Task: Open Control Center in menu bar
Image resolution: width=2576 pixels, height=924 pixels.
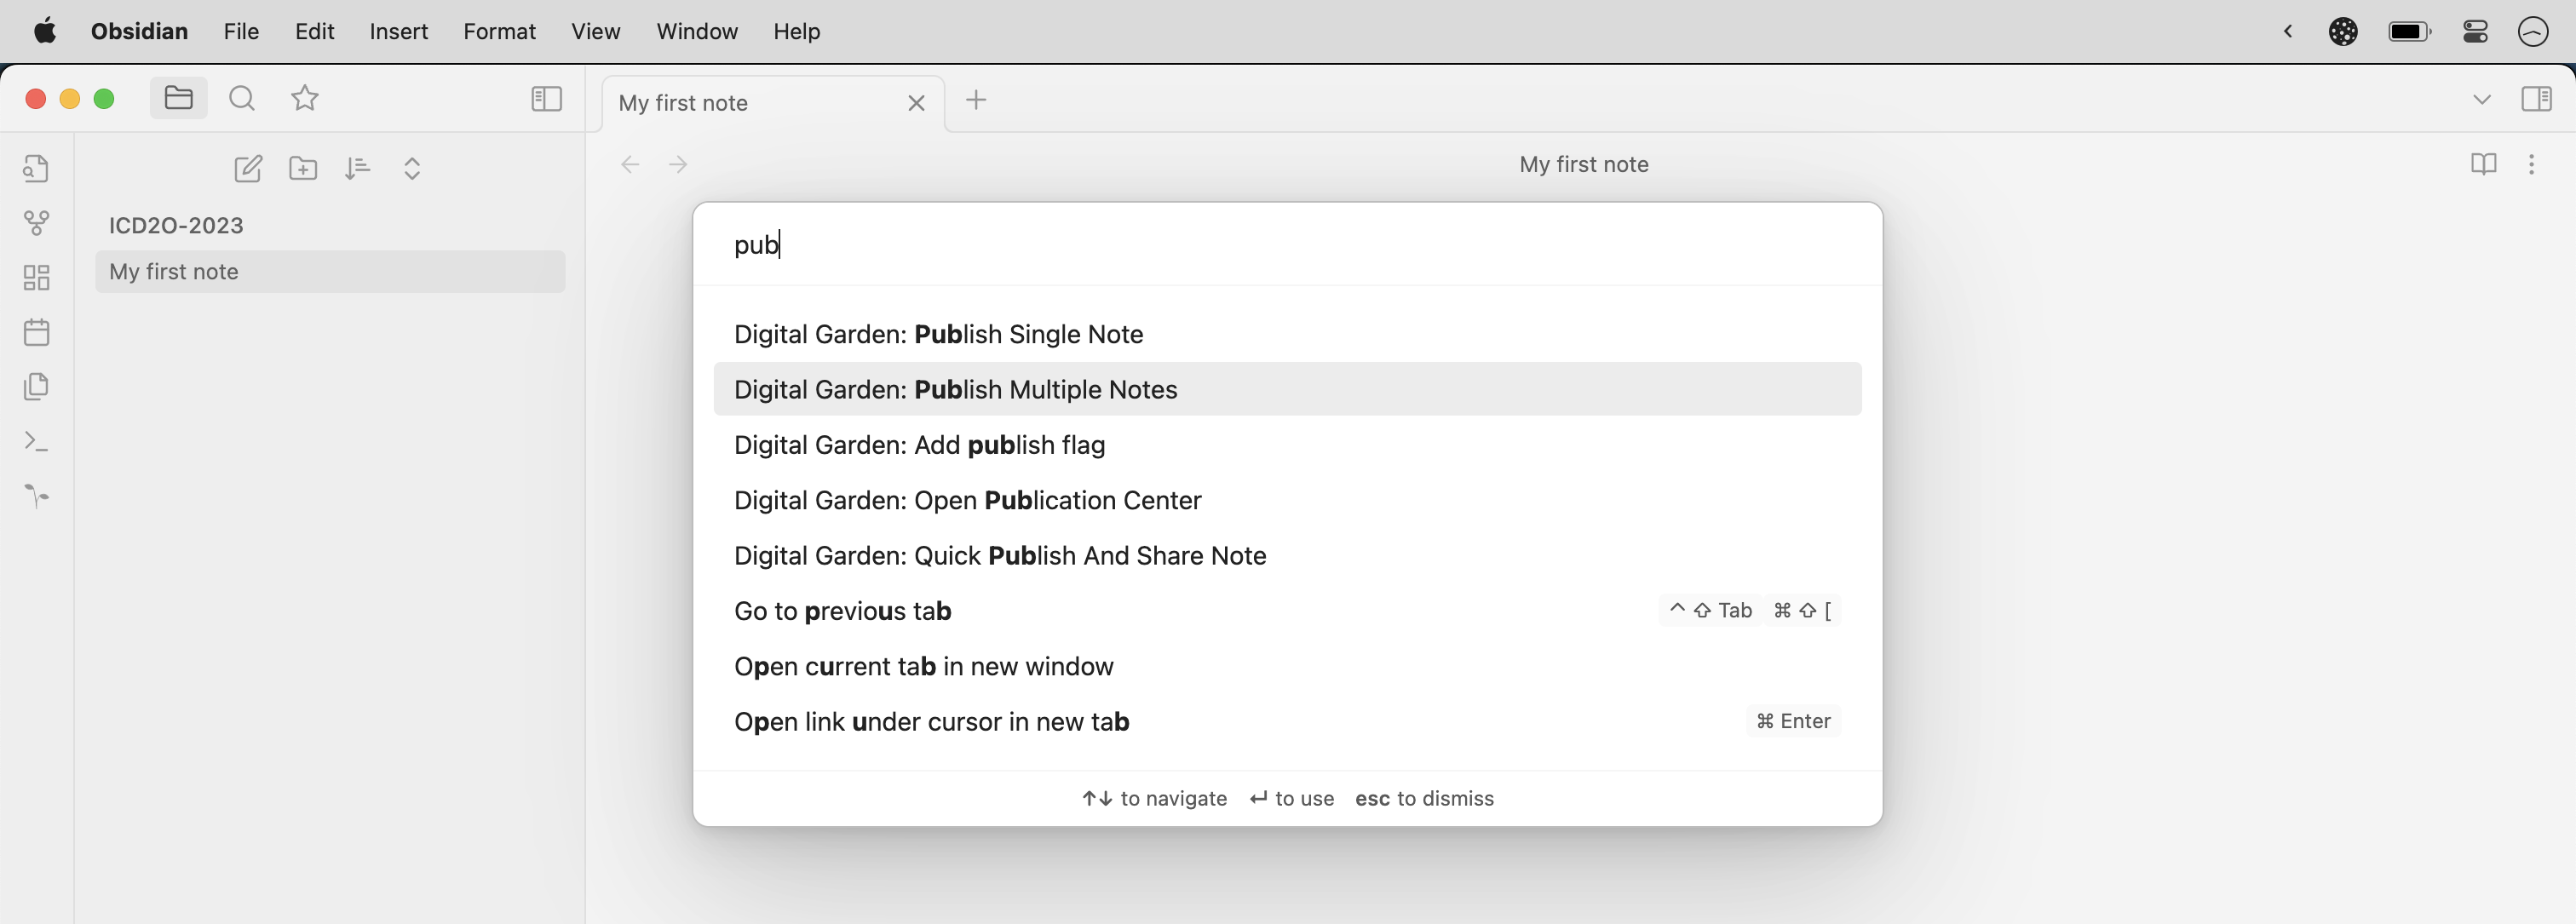Action: tap(2475, 32)
